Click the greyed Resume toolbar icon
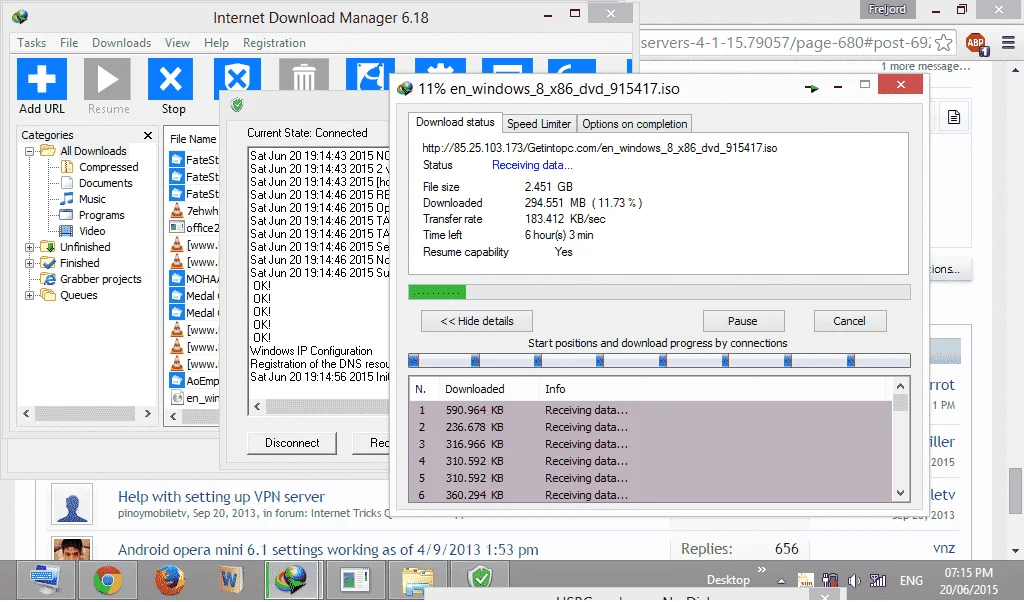This screenshot has width=1026, height=602. pos(108,79)
